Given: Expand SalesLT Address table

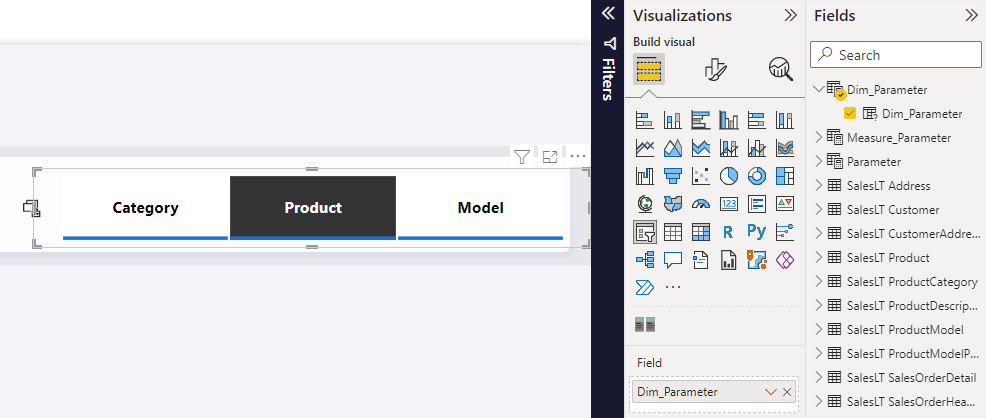Looking at the screenshot, I should pos(818,185).
